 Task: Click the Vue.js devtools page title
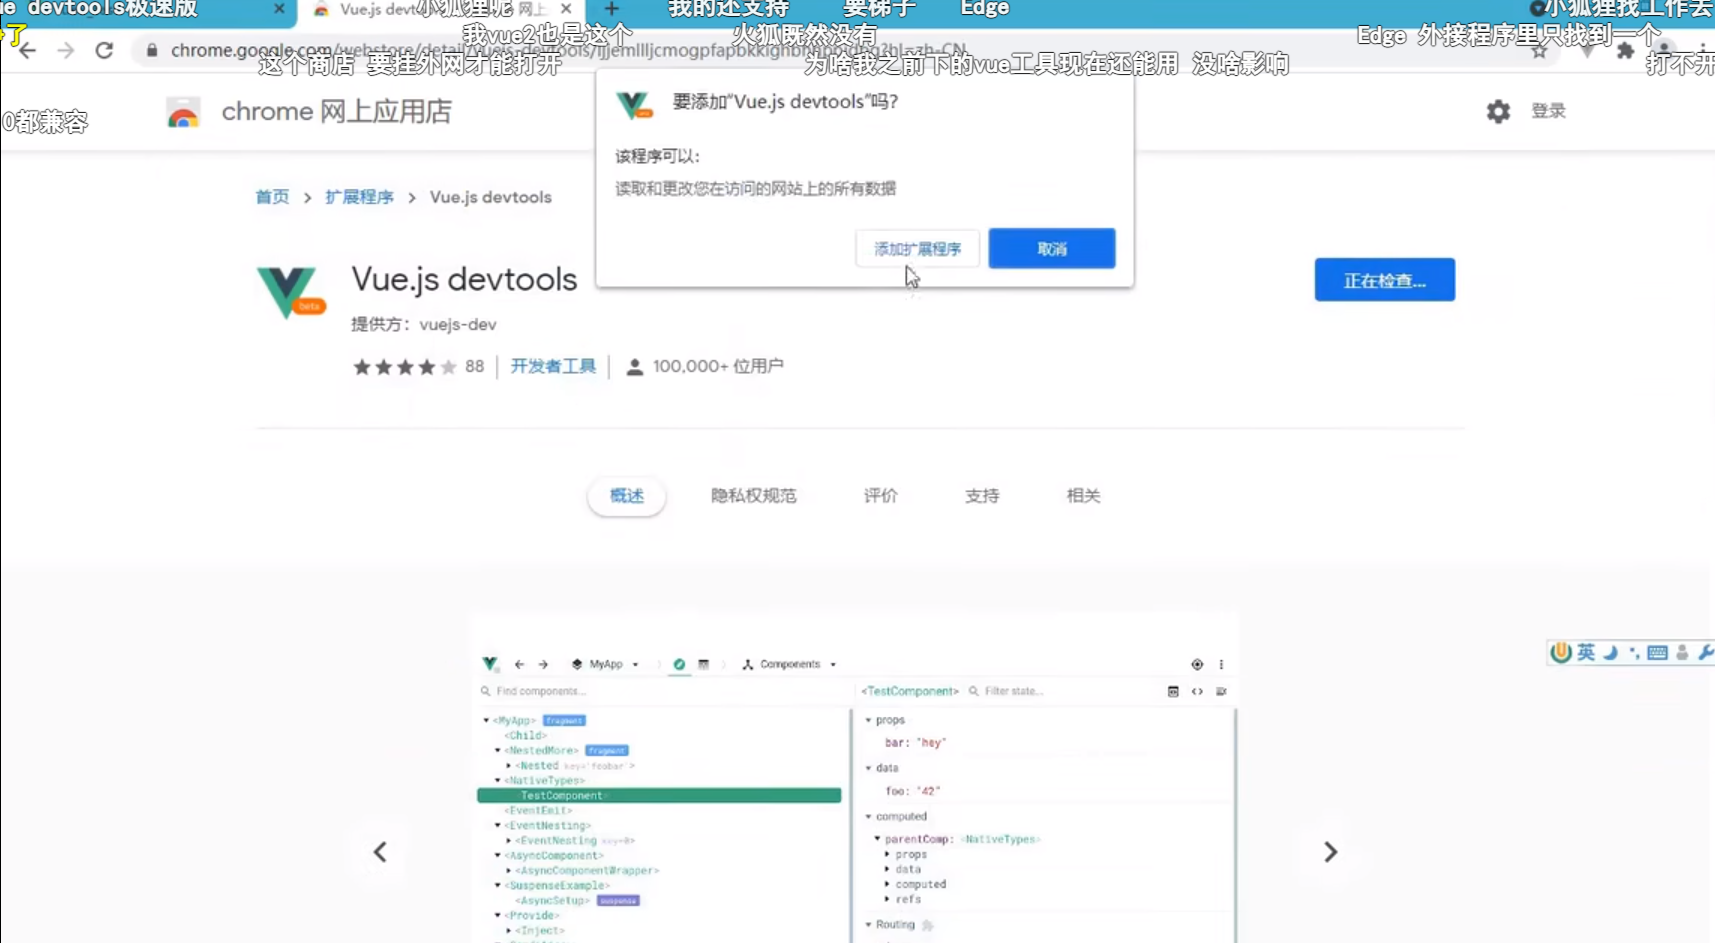464,279
